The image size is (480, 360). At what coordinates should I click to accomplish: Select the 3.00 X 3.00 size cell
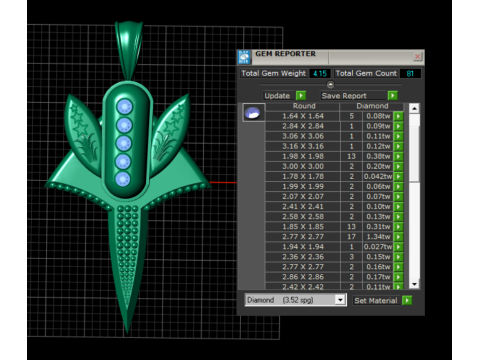(303, 166)
